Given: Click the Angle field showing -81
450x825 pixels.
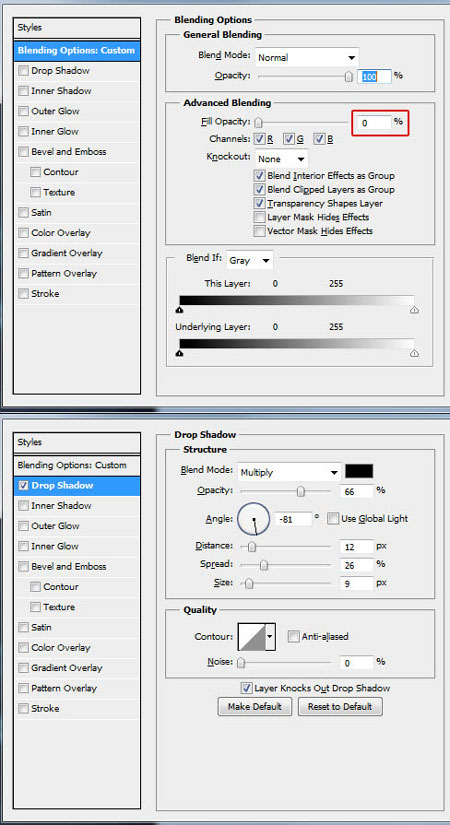Looking at the screenshot, I should (293, 519).
